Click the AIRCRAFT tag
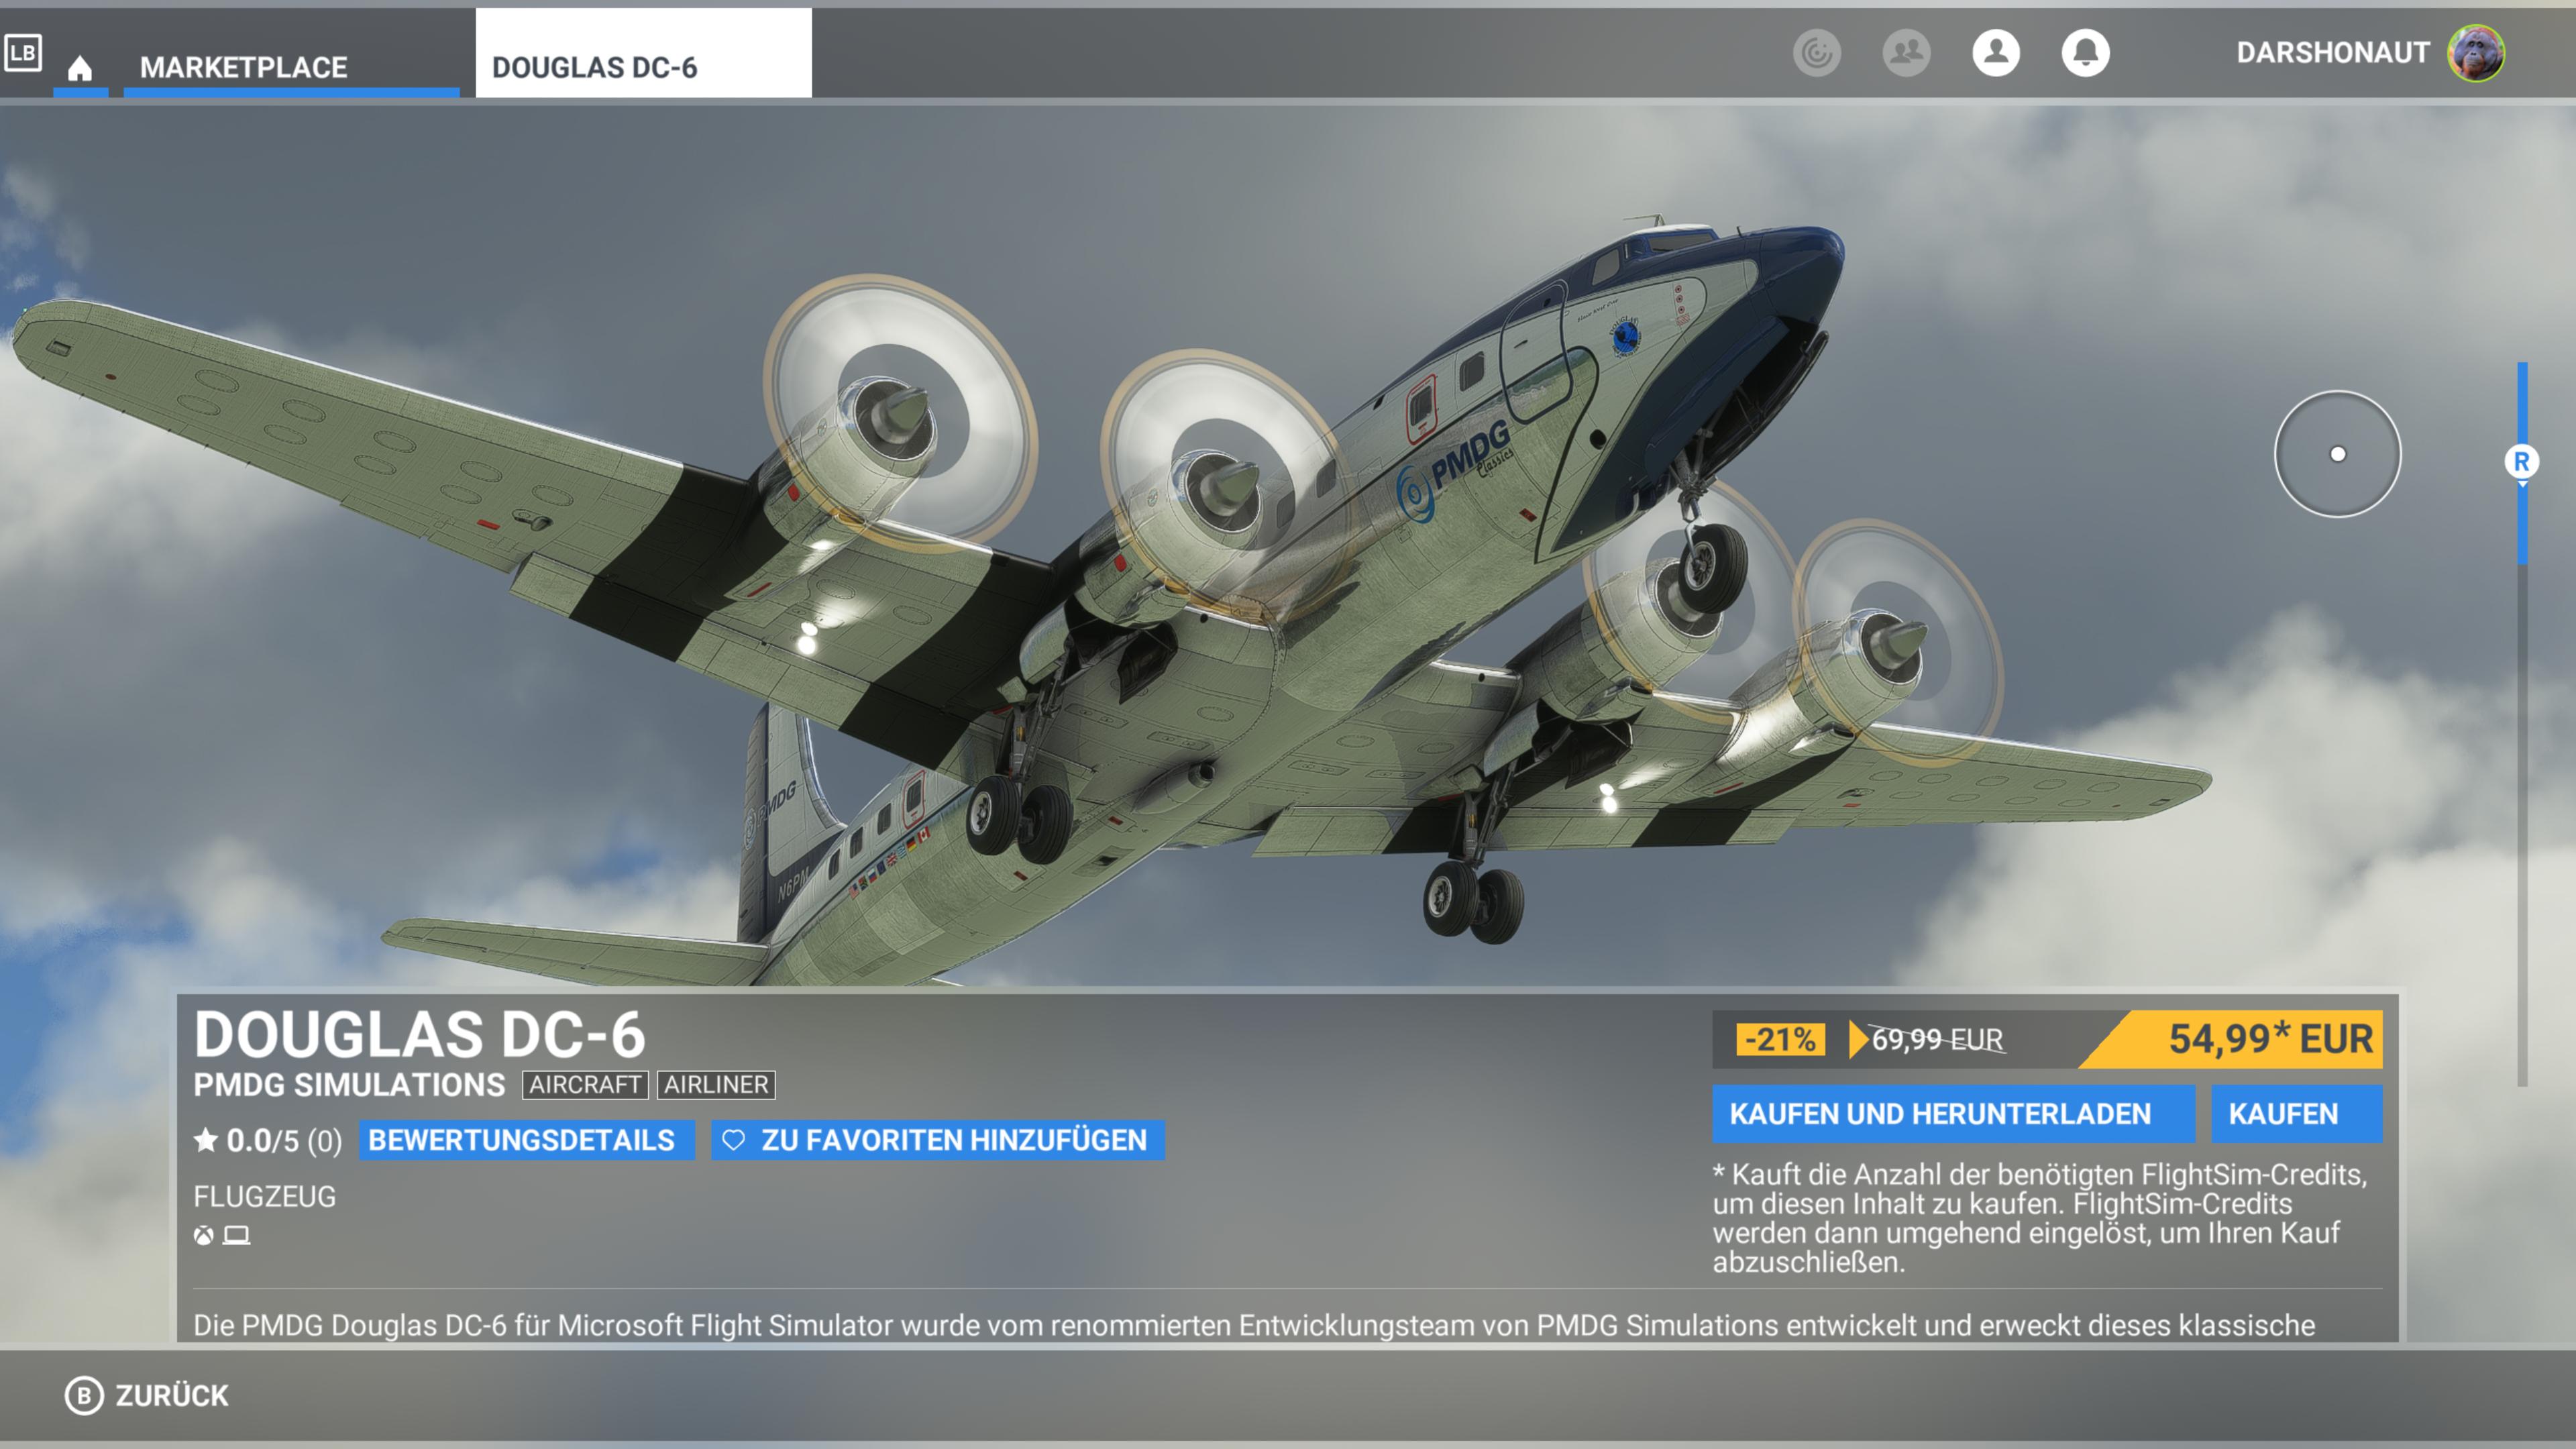 (585, 1085)
